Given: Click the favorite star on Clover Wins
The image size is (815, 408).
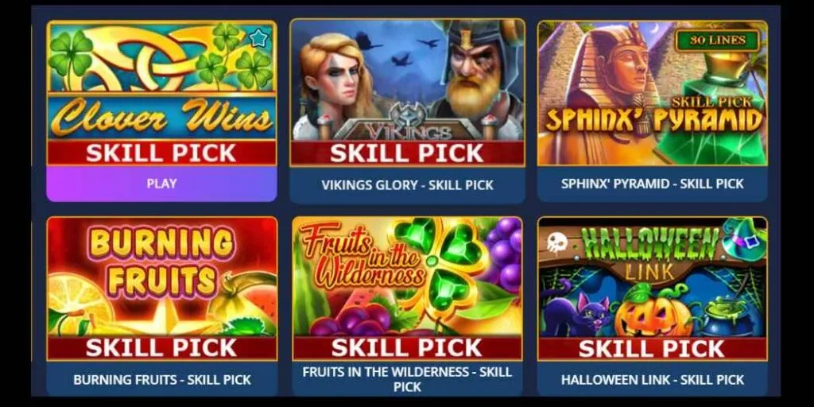Looking at the screenshot, I should [x=258, y=38].
